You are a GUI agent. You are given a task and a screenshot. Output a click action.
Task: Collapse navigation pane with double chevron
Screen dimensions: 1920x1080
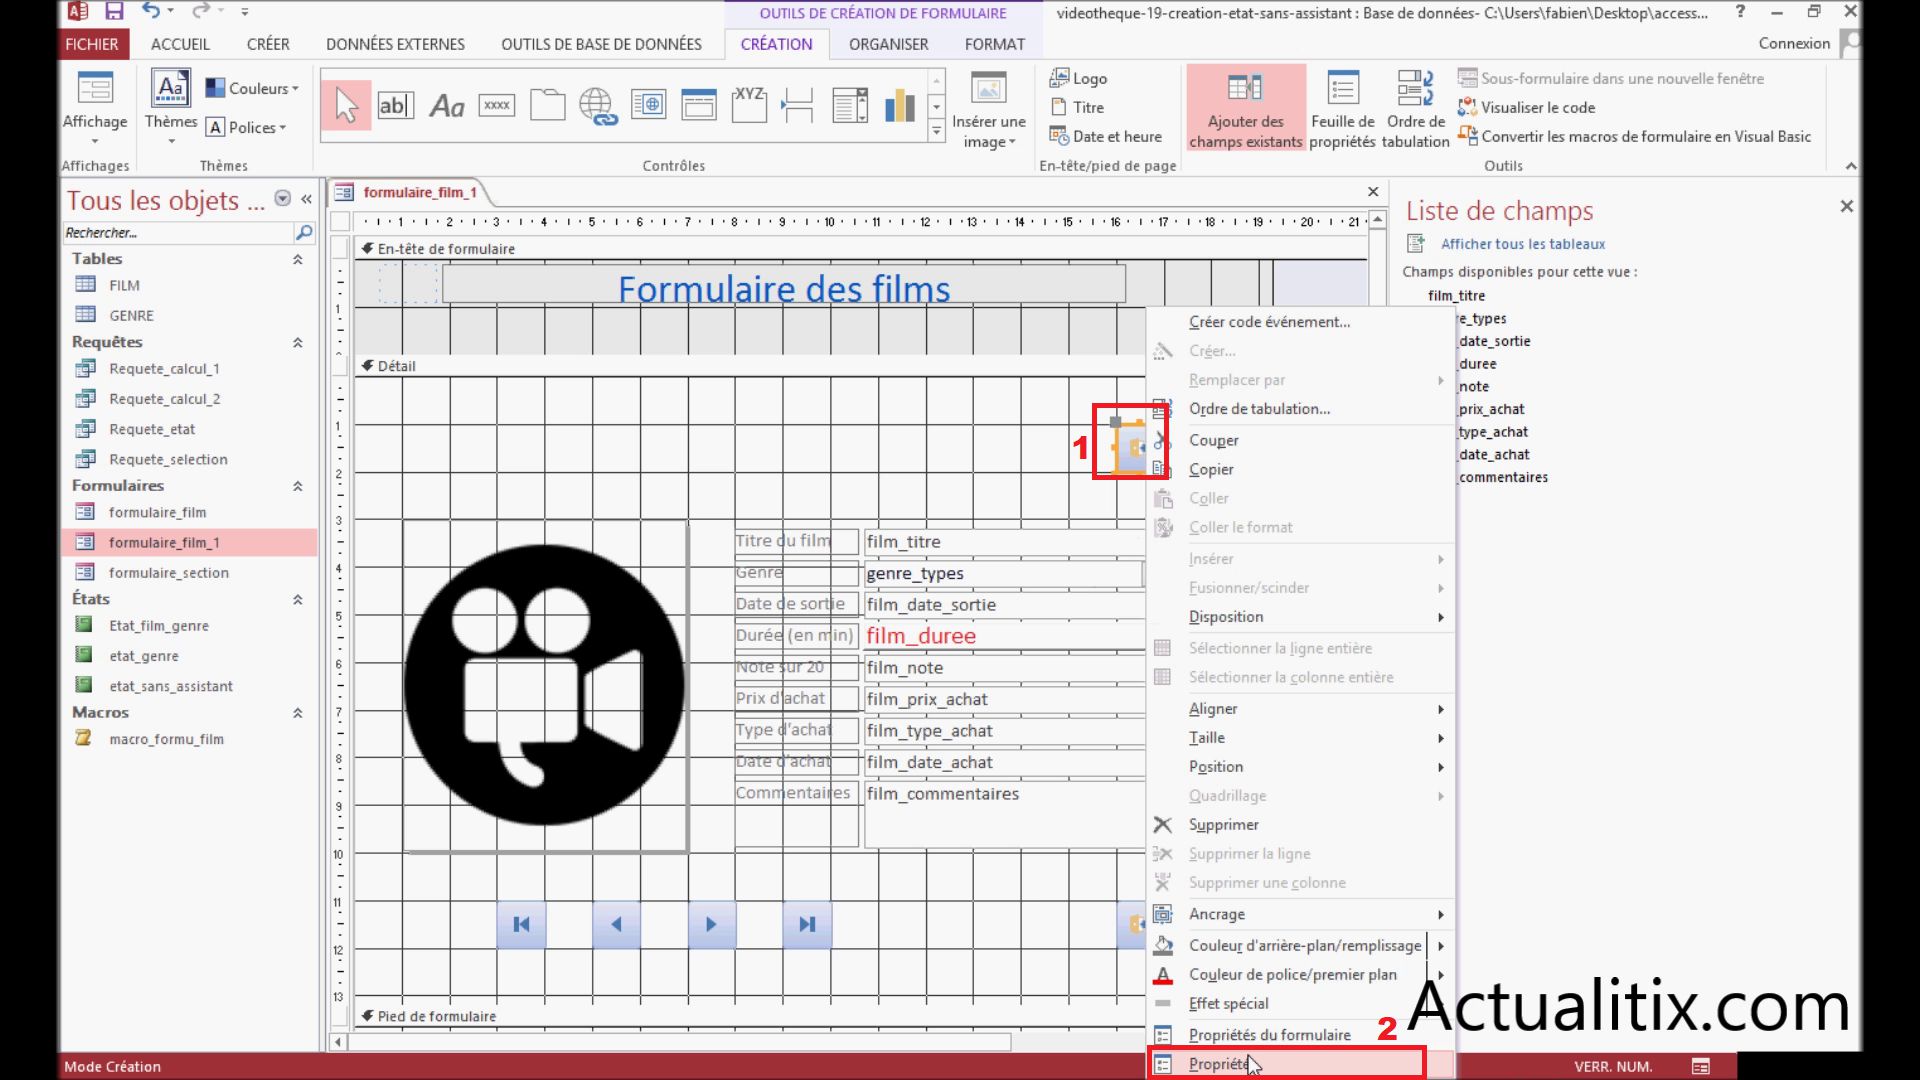click(x=307, y=199)
